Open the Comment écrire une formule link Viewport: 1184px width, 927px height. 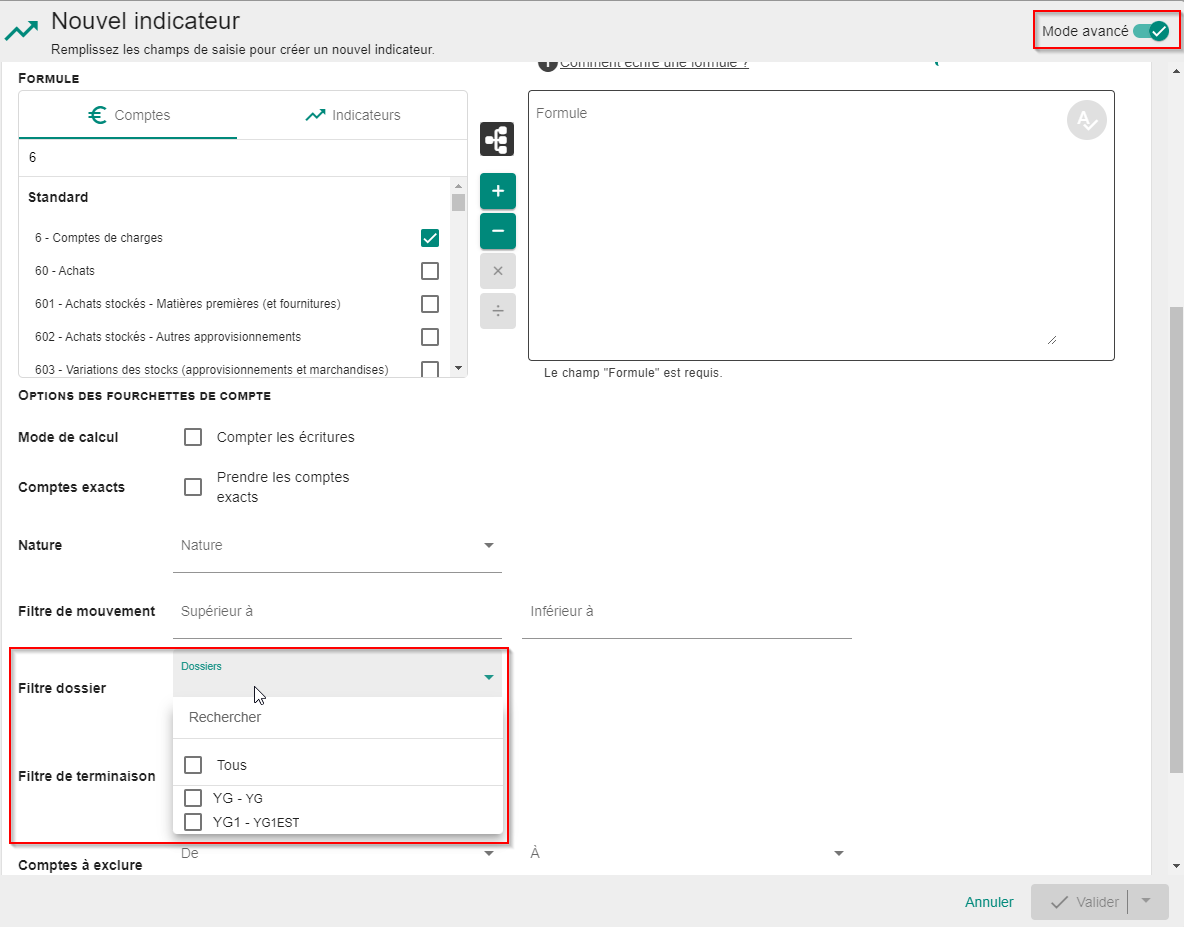(x=654, y=63)
